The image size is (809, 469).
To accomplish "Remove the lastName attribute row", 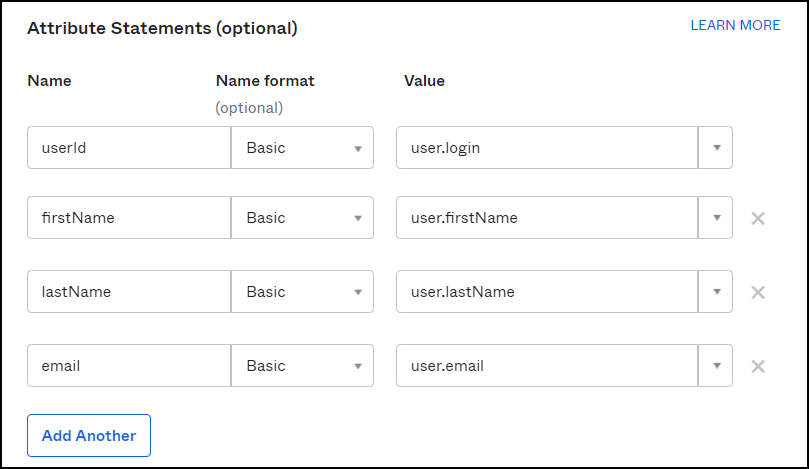I will point(758,292).
